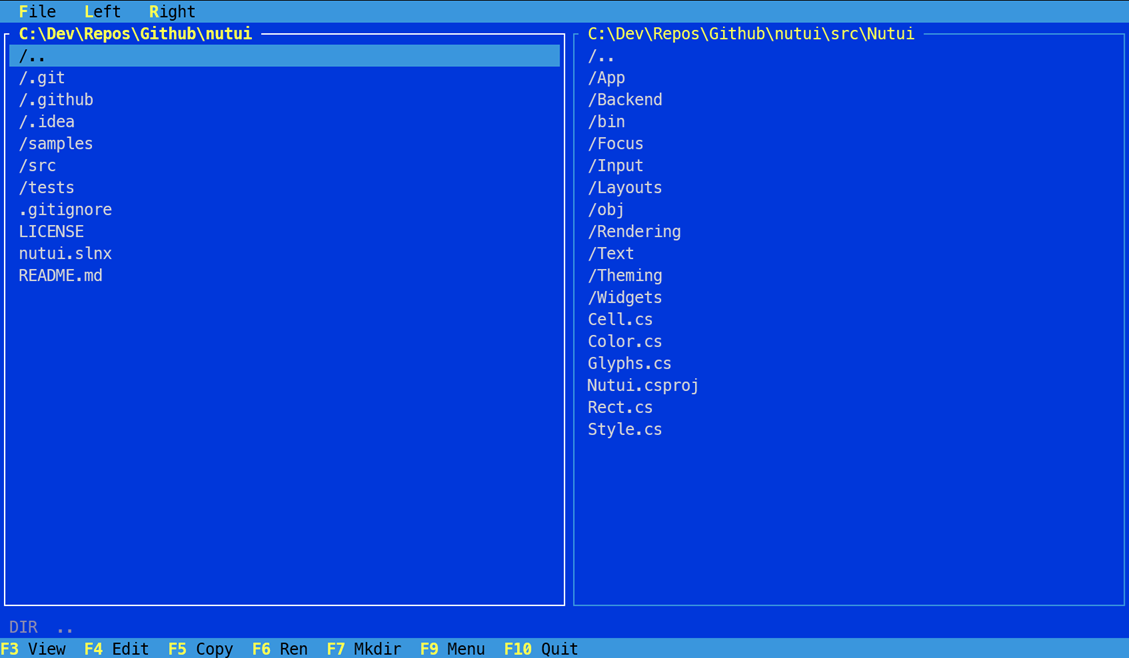Screen dimensions: 1129x658
Task: Click the right panel path ending in src\Nutui
Action: click(x=751, y=34)
